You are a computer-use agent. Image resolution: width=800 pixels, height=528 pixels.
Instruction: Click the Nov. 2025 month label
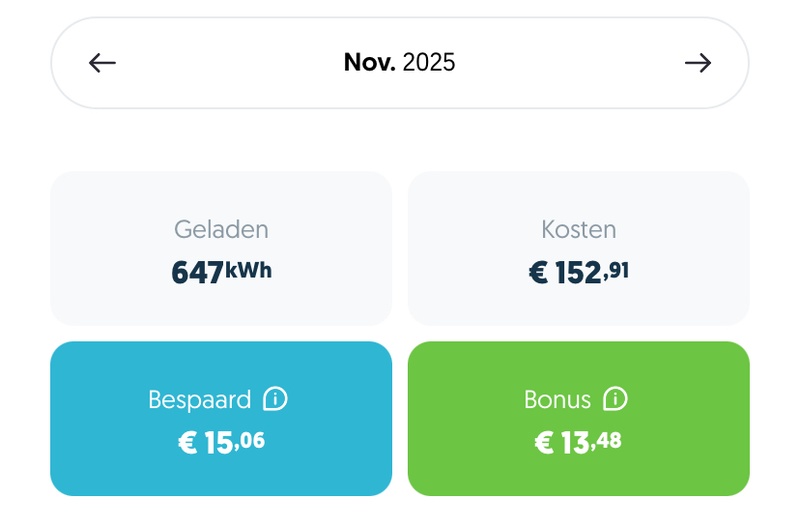[399, 63]
